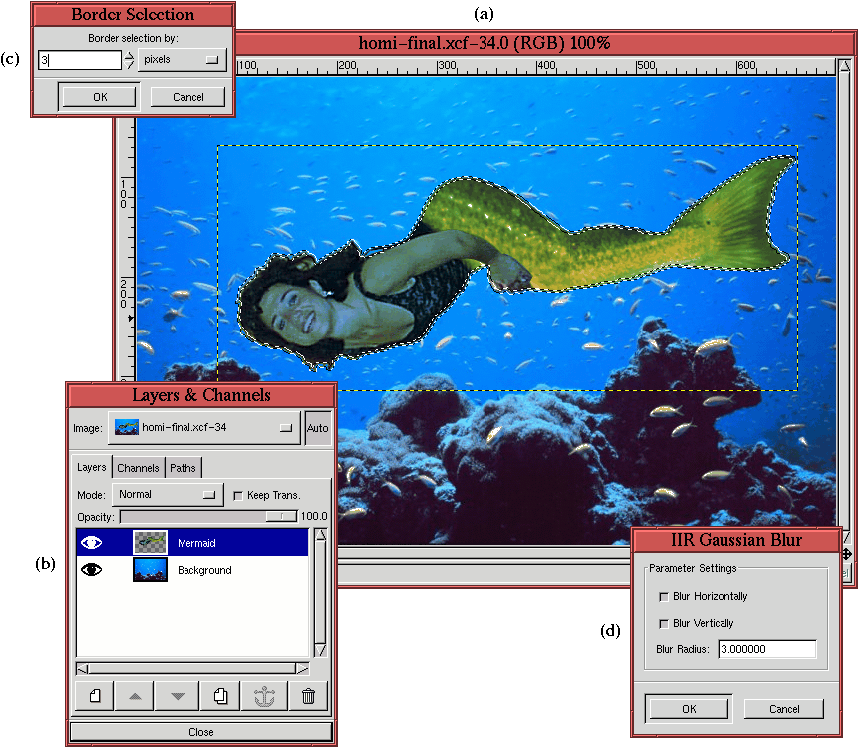The height and width of the screenshot is (748, 859).
Task: Toggle visibility of the Background layer
Action: 92,570
